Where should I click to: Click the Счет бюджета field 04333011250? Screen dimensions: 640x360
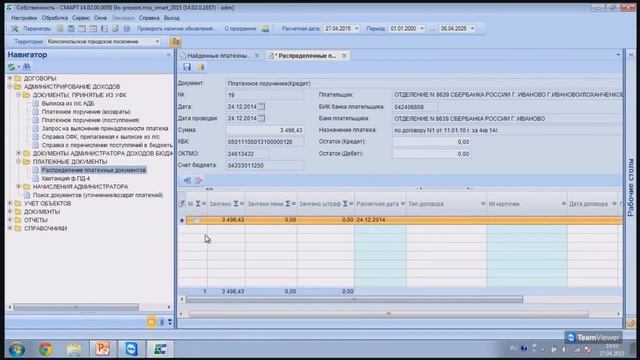(264, 166)
